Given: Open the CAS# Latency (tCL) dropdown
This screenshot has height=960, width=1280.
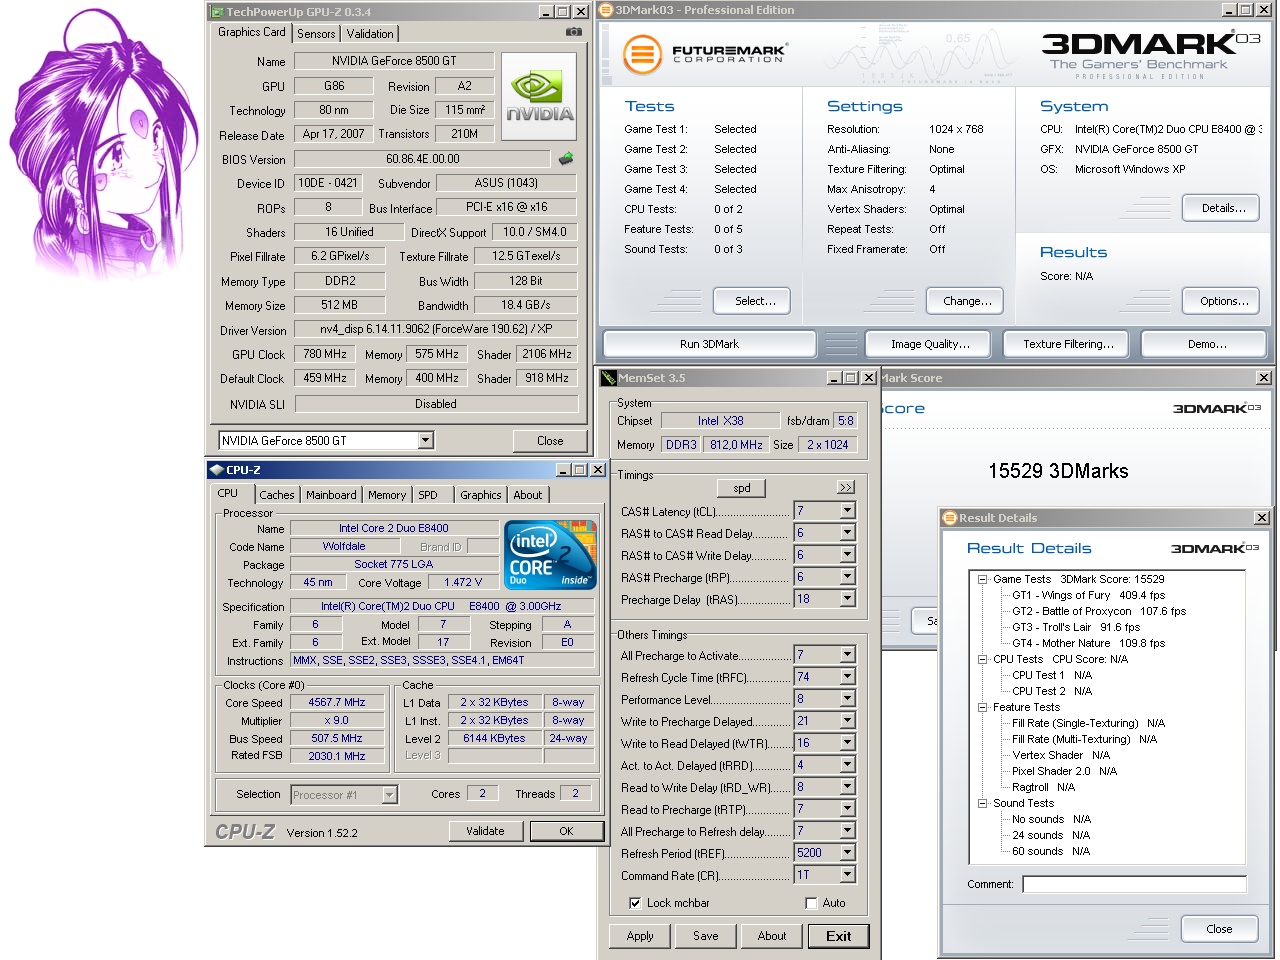Looking at the screenshot, I should pos(847,511).
